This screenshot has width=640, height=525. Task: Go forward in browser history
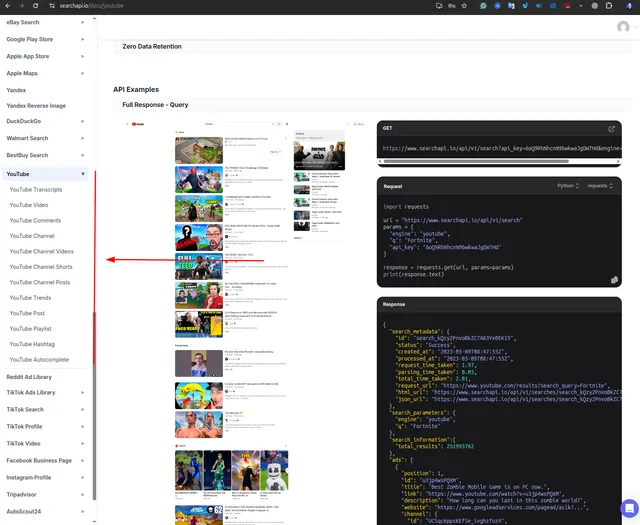click(21, 6)
